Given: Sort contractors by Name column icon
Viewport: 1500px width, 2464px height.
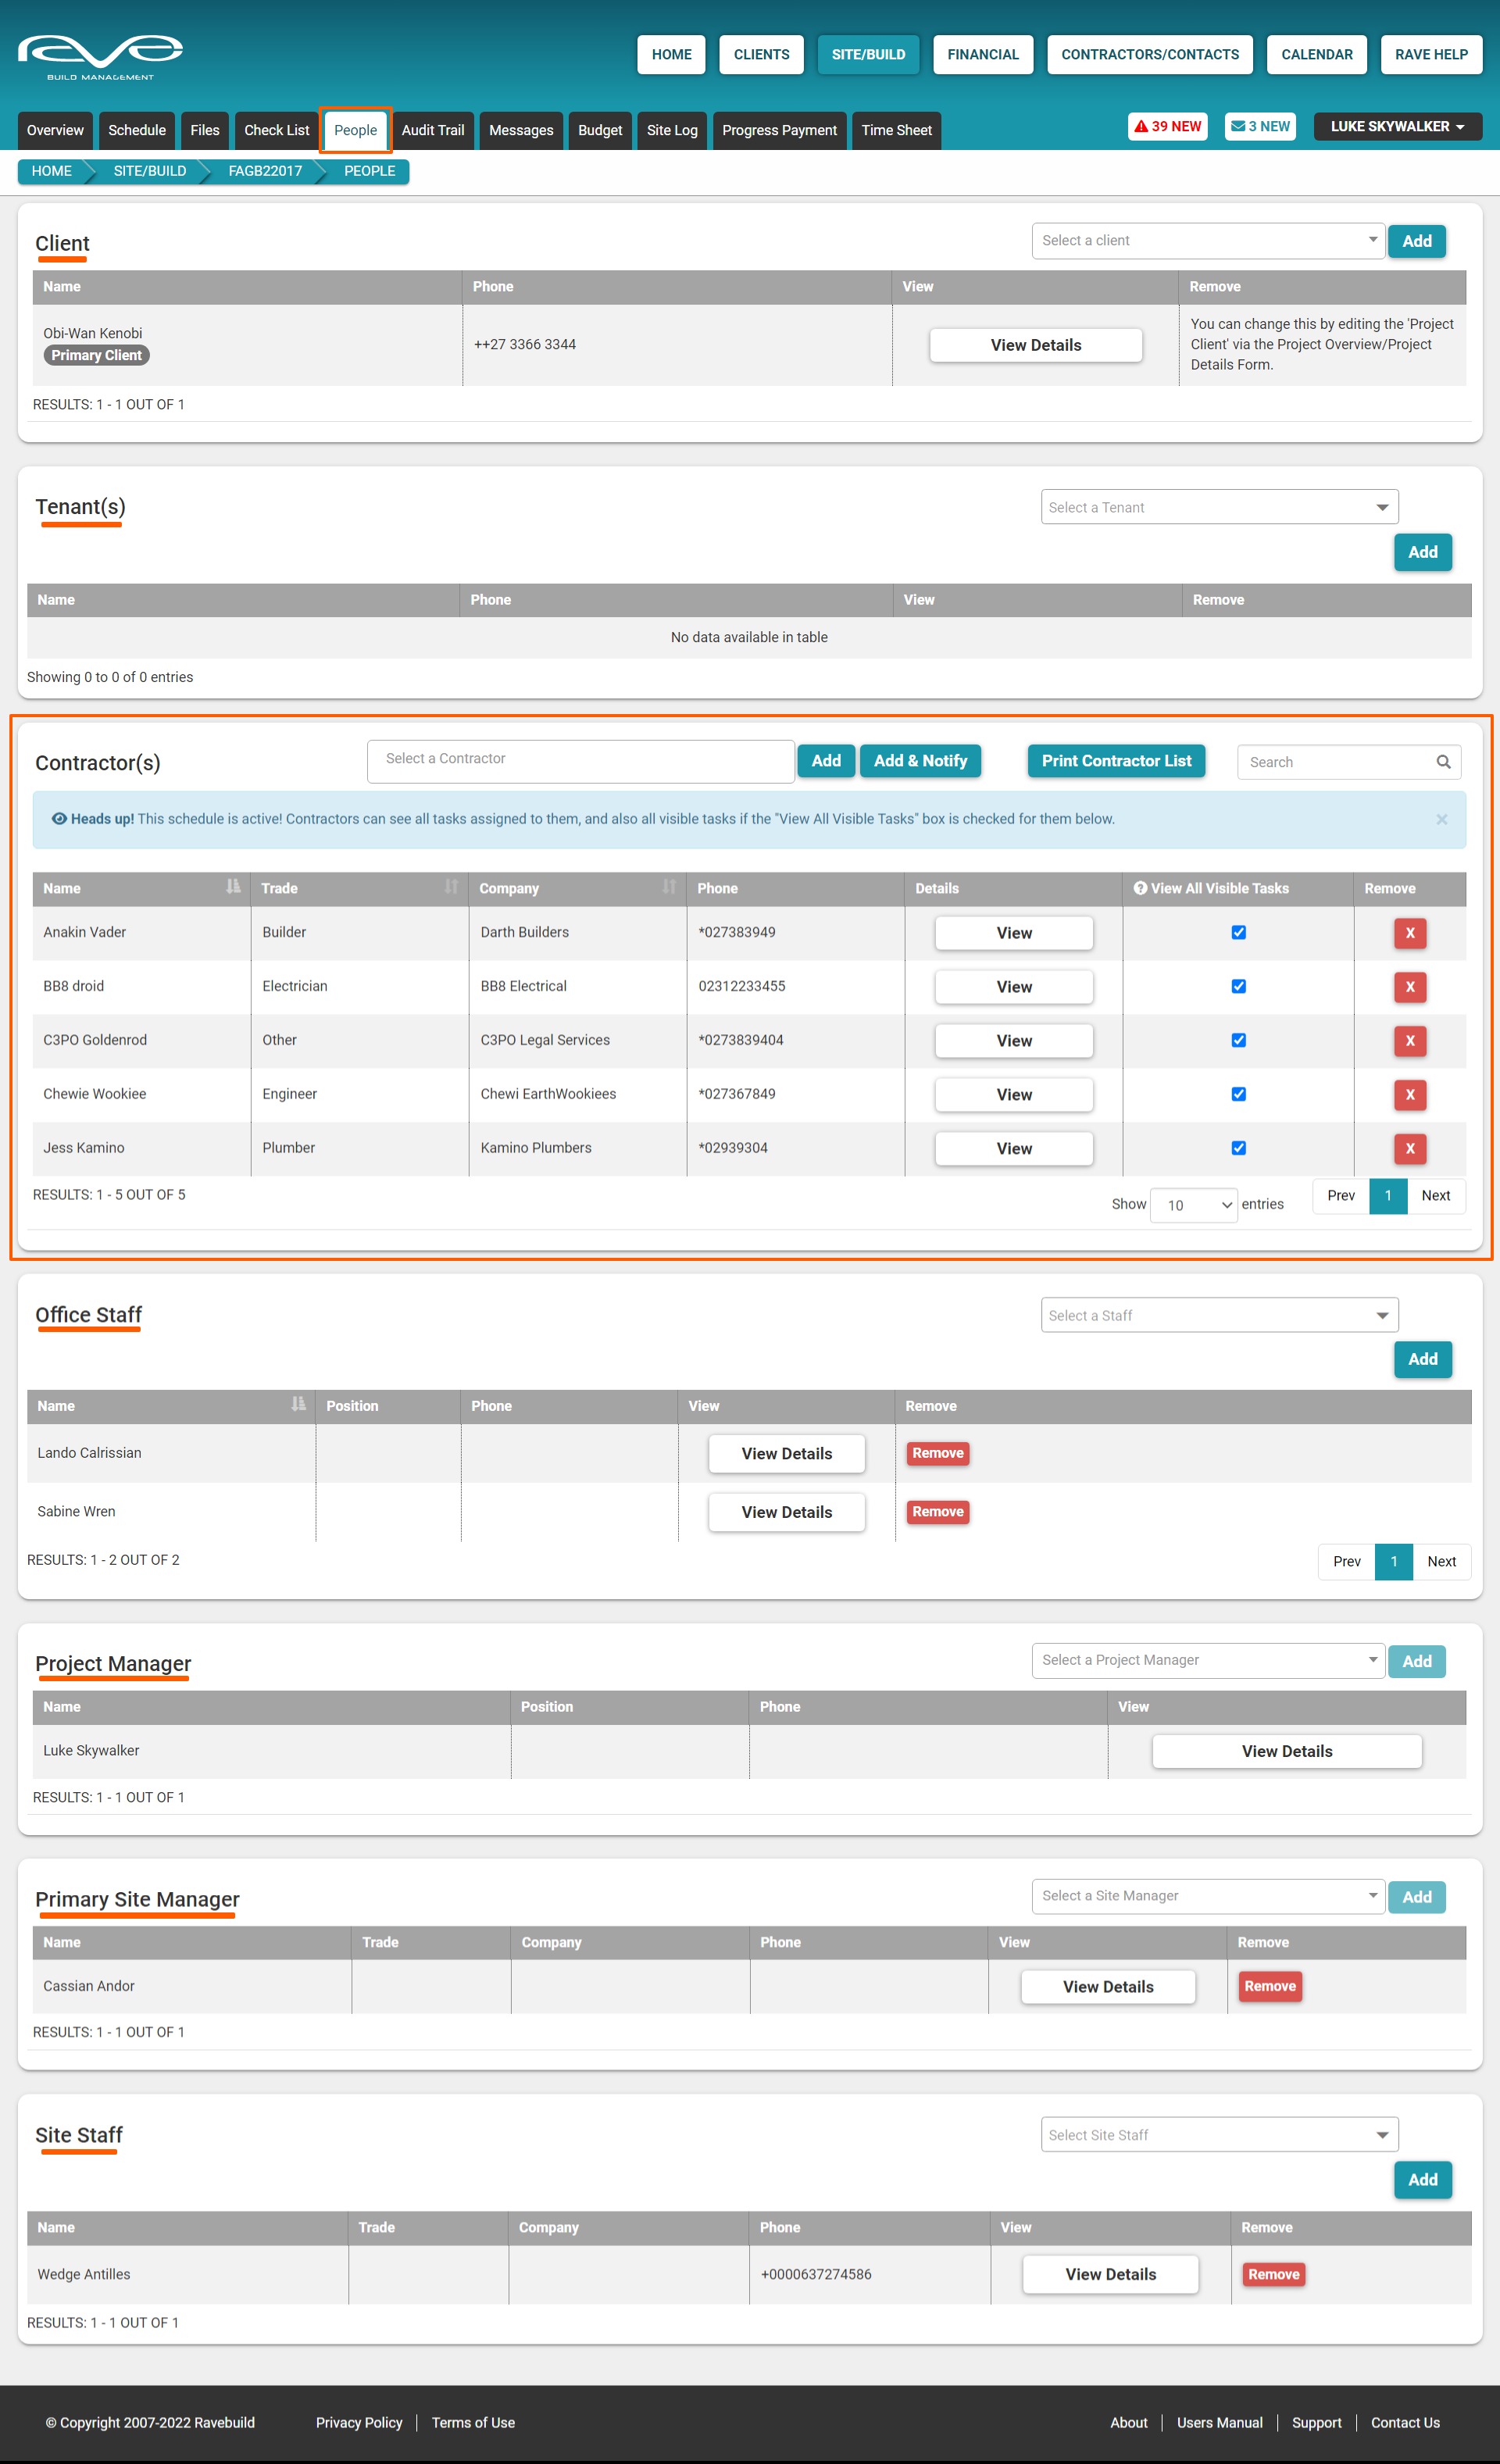Looking at the screenshot, I should point(233,887).
